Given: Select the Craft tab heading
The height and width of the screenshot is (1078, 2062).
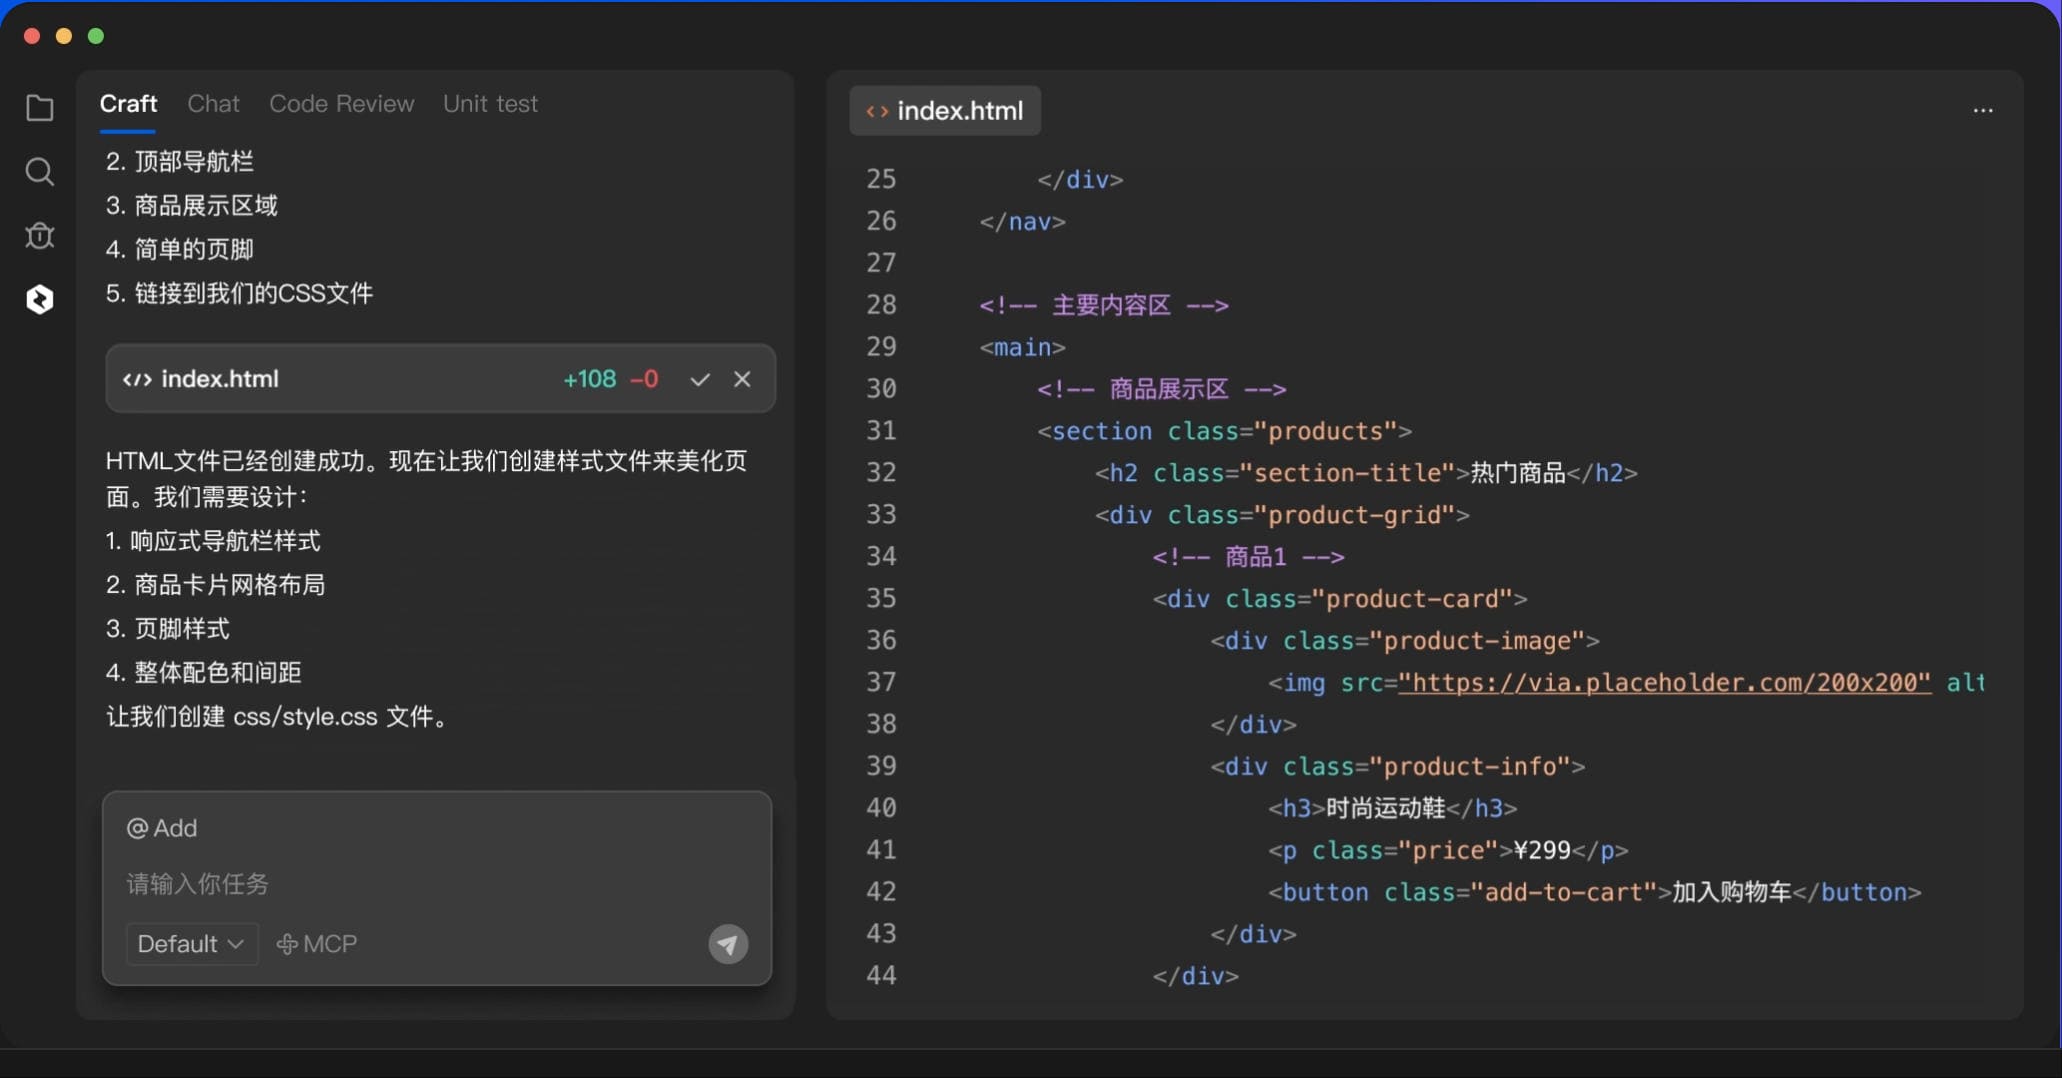Looking at the screenshot, I should (x=128, y=103).
